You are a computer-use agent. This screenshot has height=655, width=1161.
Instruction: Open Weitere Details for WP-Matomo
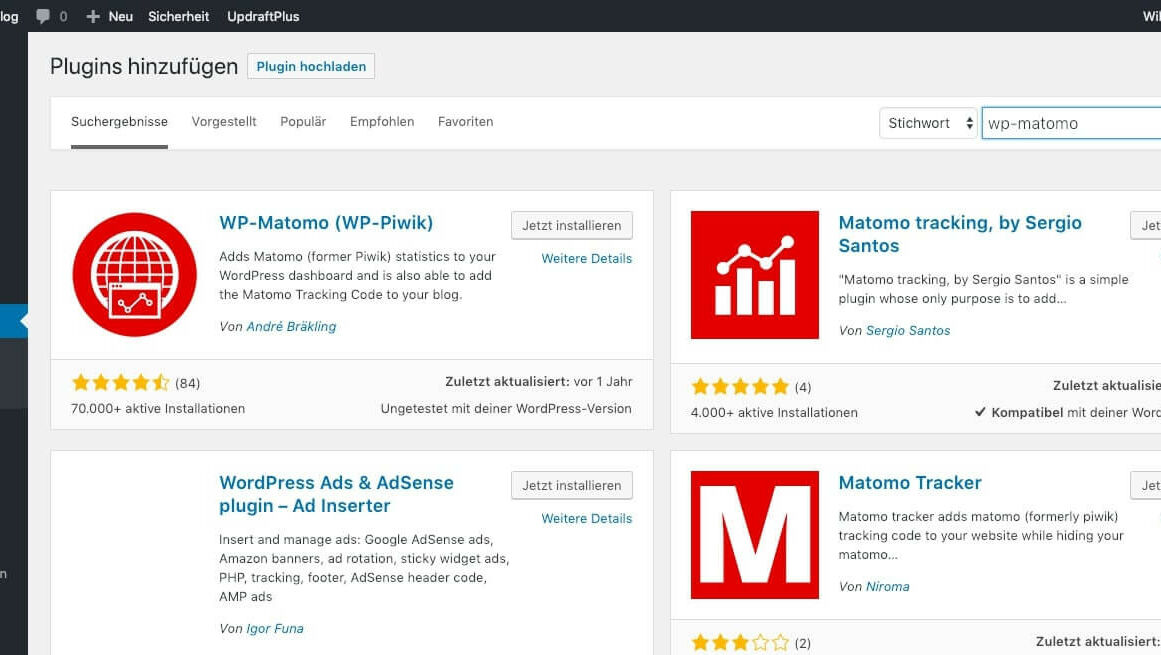pos(586,258)
